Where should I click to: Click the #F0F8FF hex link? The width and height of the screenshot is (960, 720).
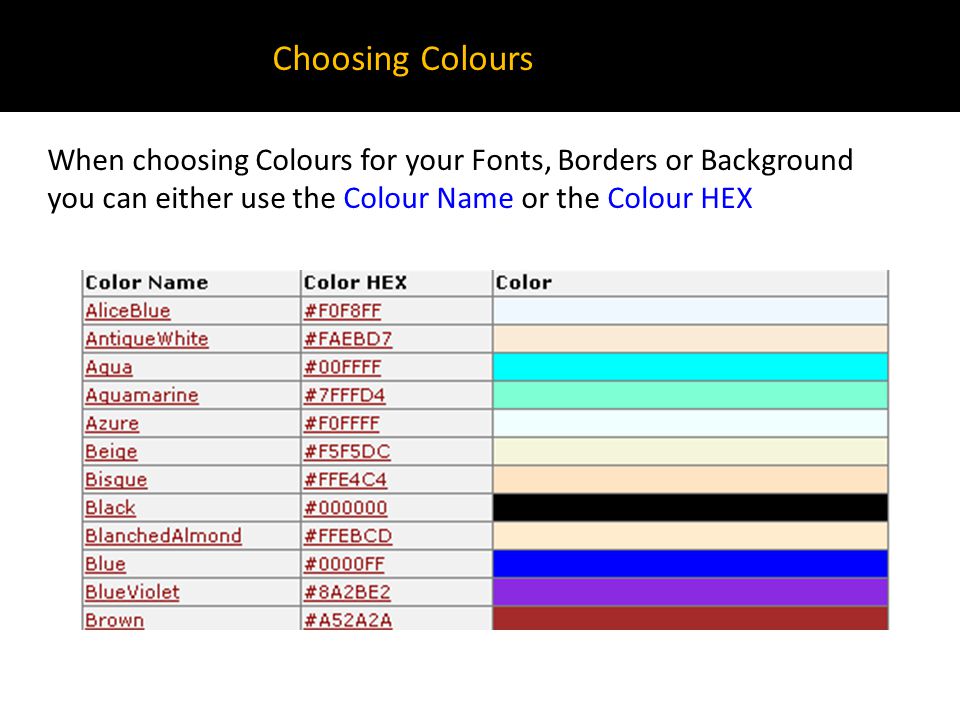342,311
